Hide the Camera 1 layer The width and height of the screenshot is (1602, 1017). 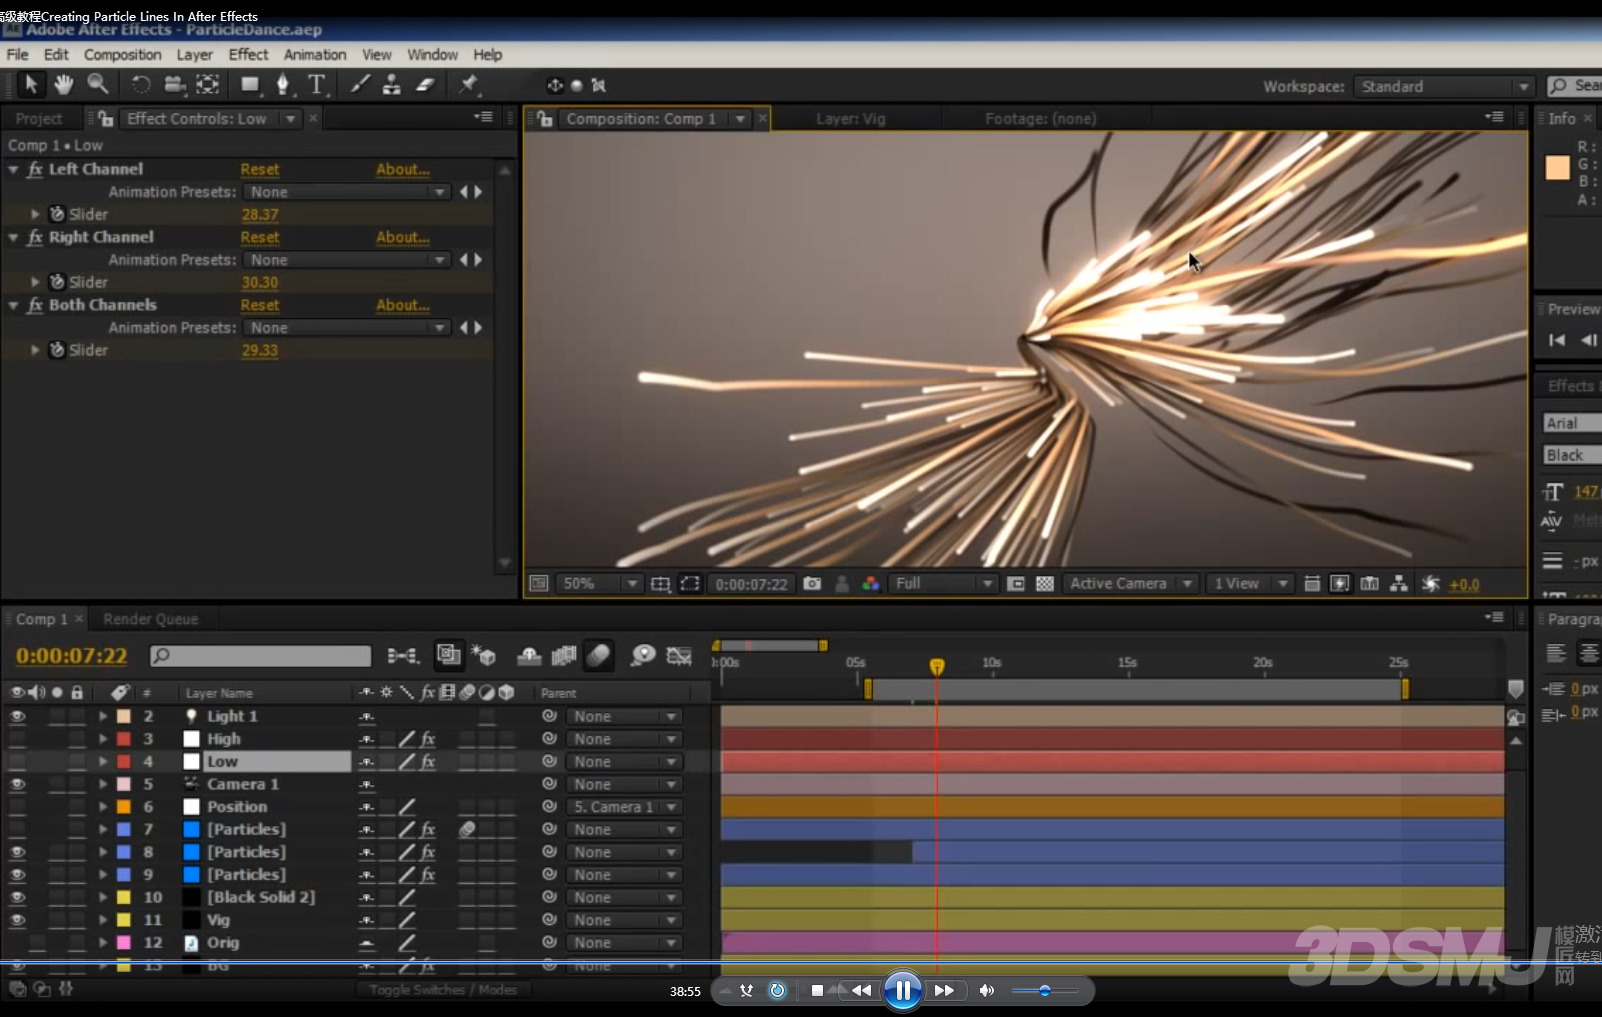tap(17, 784)
